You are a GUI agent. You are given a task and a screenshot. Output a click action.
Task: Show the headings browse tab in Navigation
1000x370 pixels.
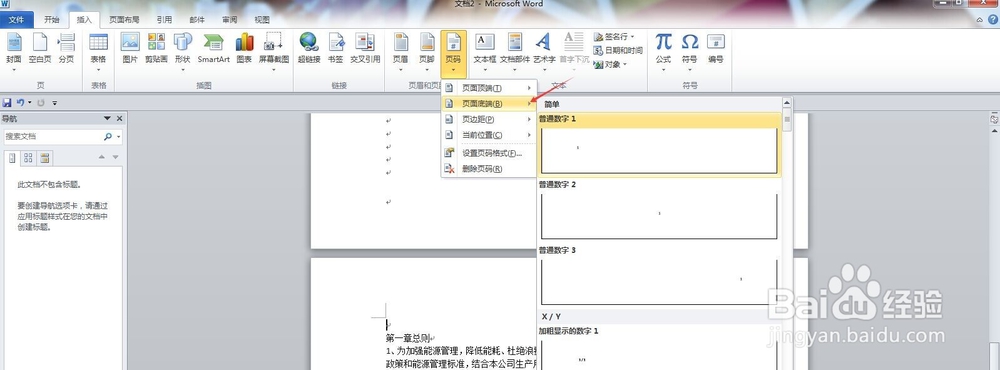click(12, 158)
